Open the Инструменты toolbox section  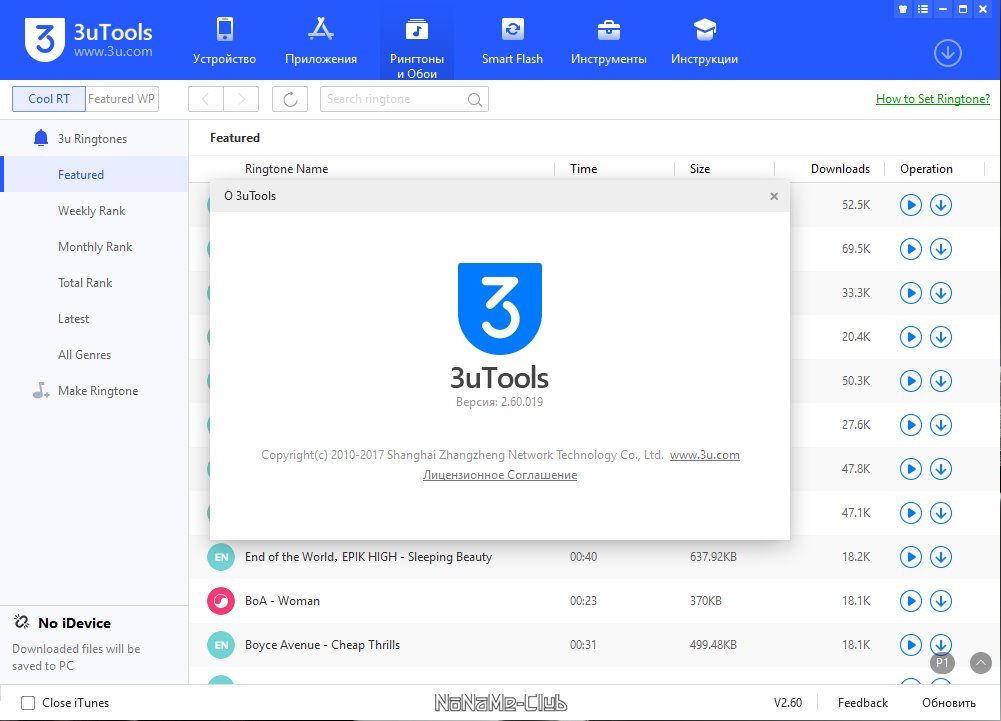[x=608, y=42]
